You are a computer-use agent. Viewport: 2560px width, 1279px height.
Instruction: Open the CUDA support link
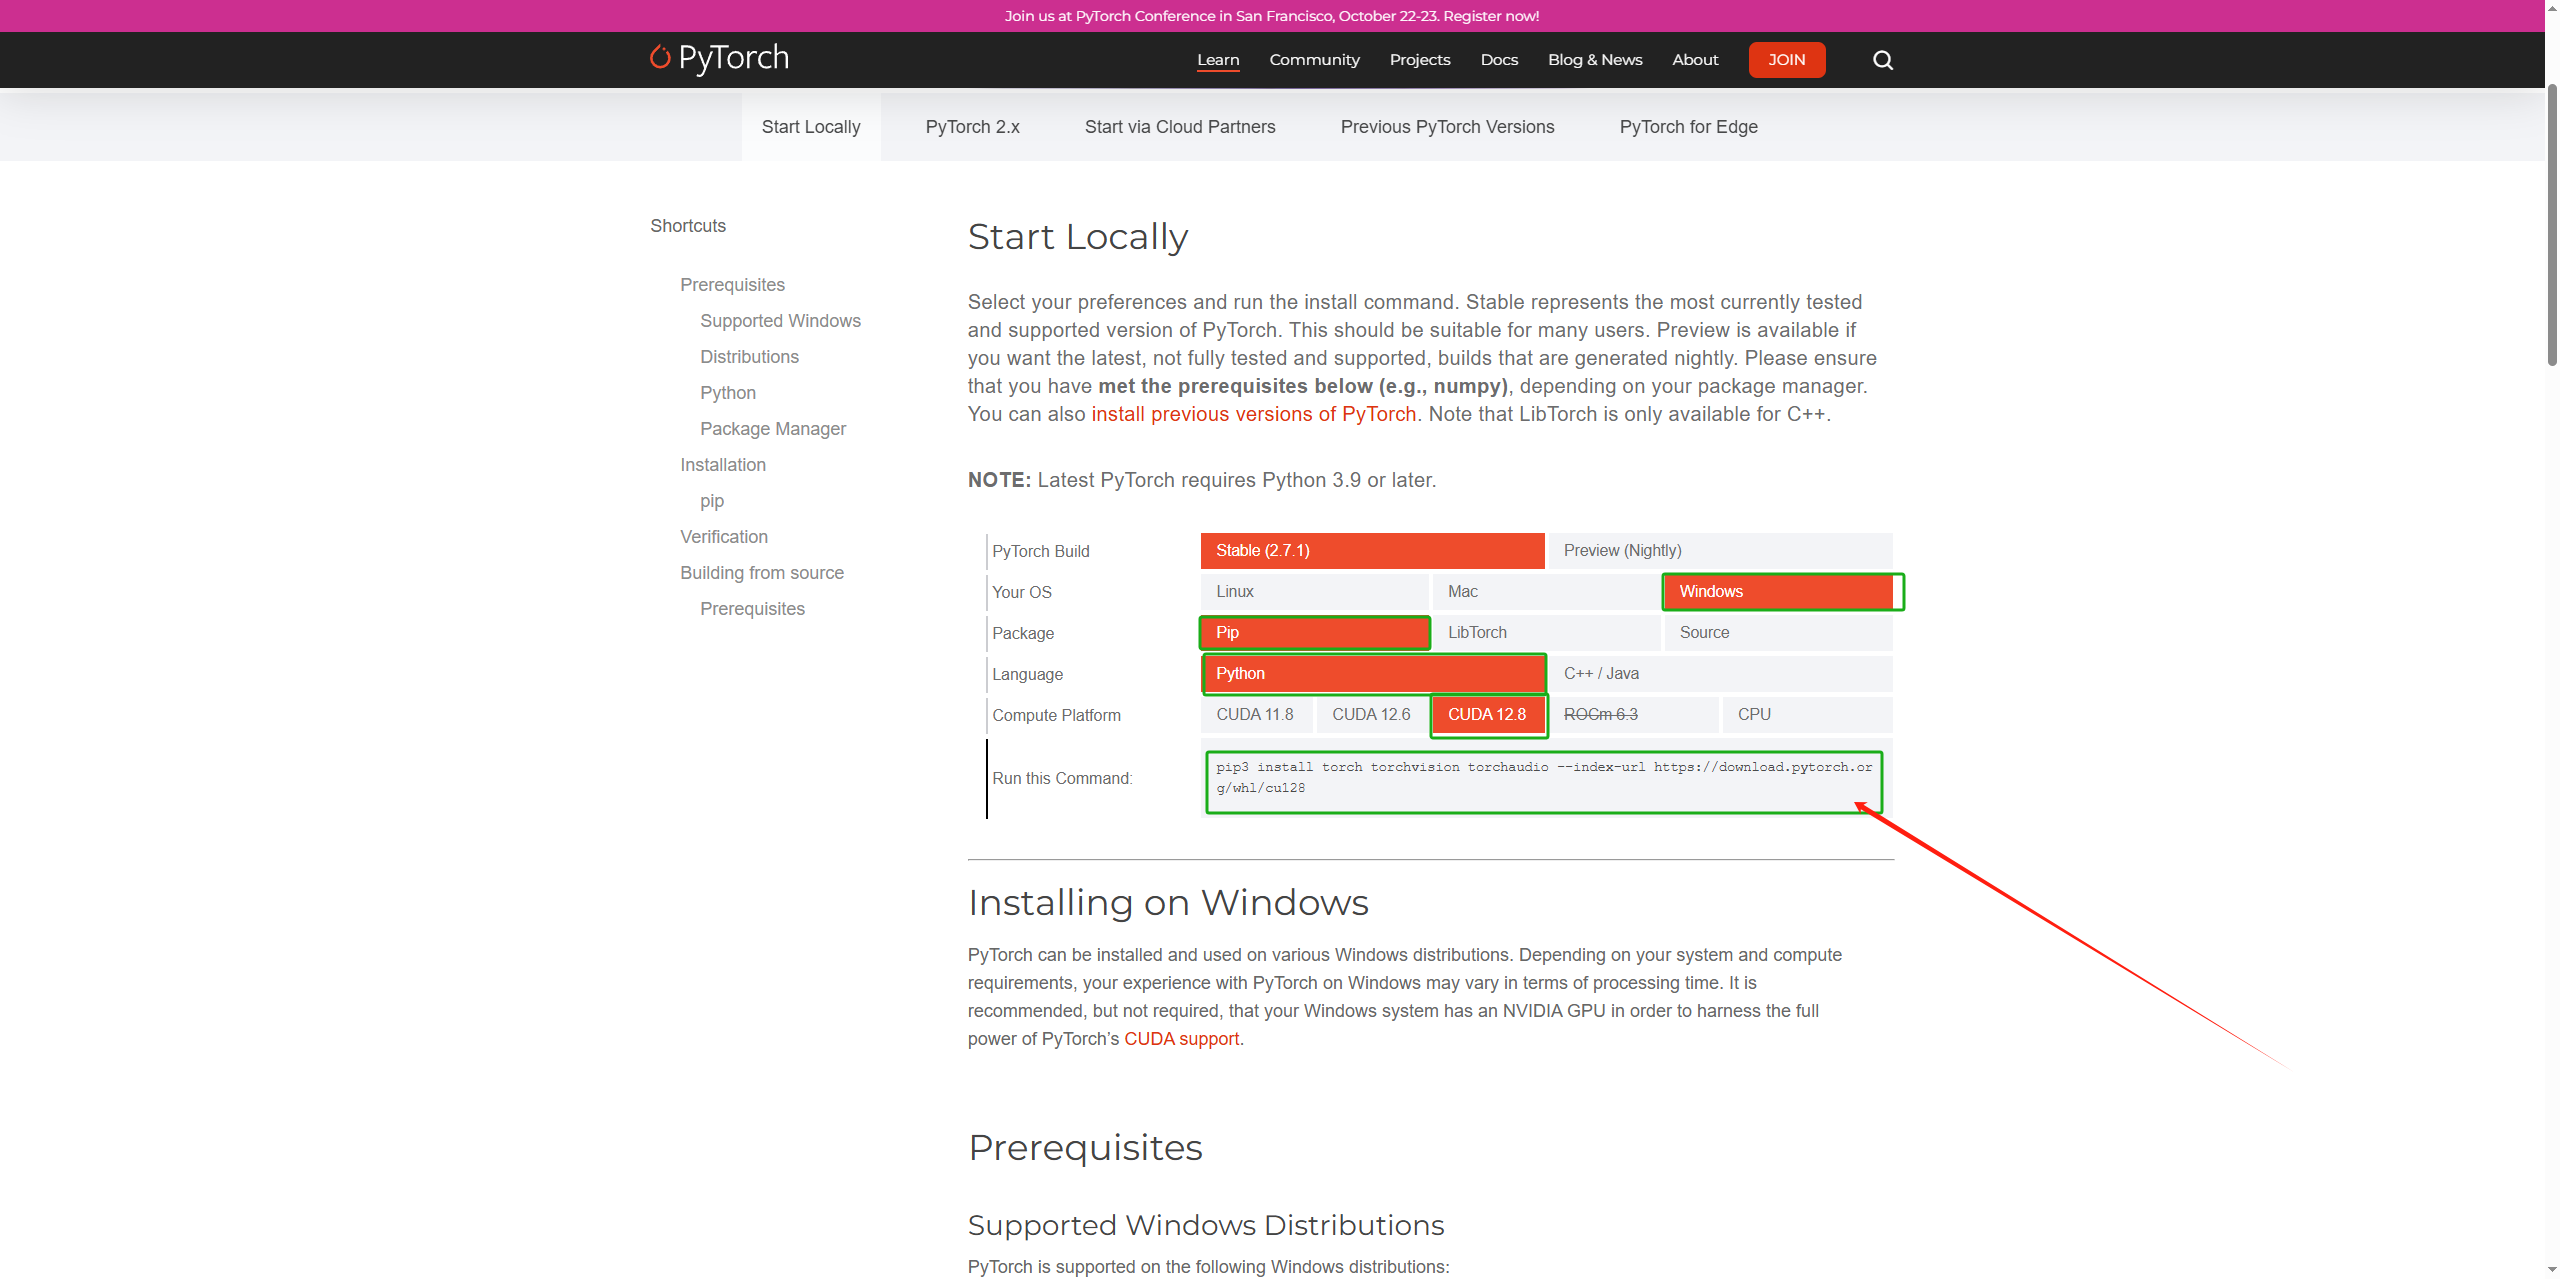click(x=1181, y=1039)
